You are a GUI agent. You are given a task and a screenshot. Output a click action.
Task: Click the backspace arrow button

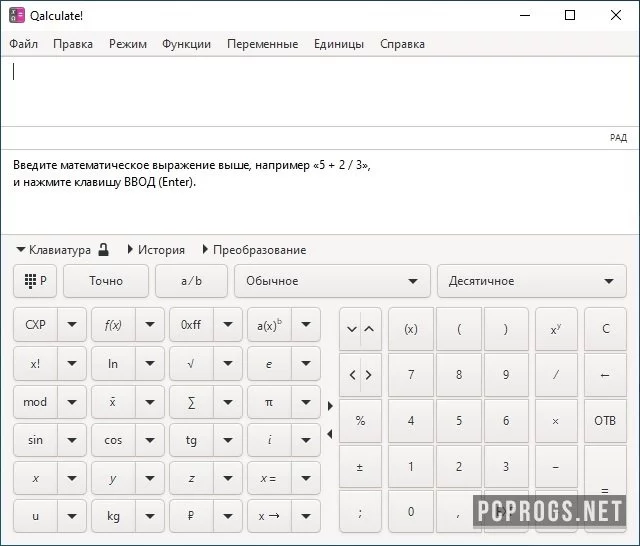click(605, 375)
